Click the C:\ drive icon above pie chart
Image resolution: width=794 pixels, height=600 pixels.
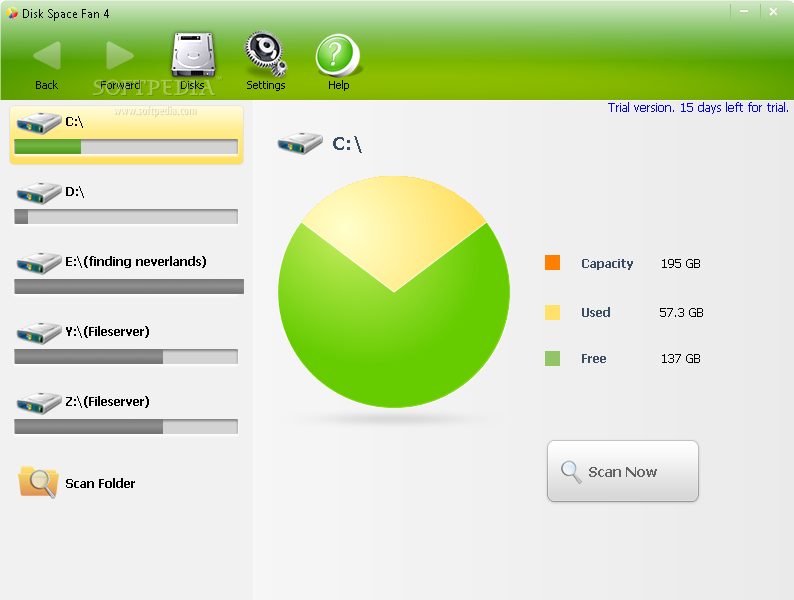pyautogui.click(x=300, y=143)
